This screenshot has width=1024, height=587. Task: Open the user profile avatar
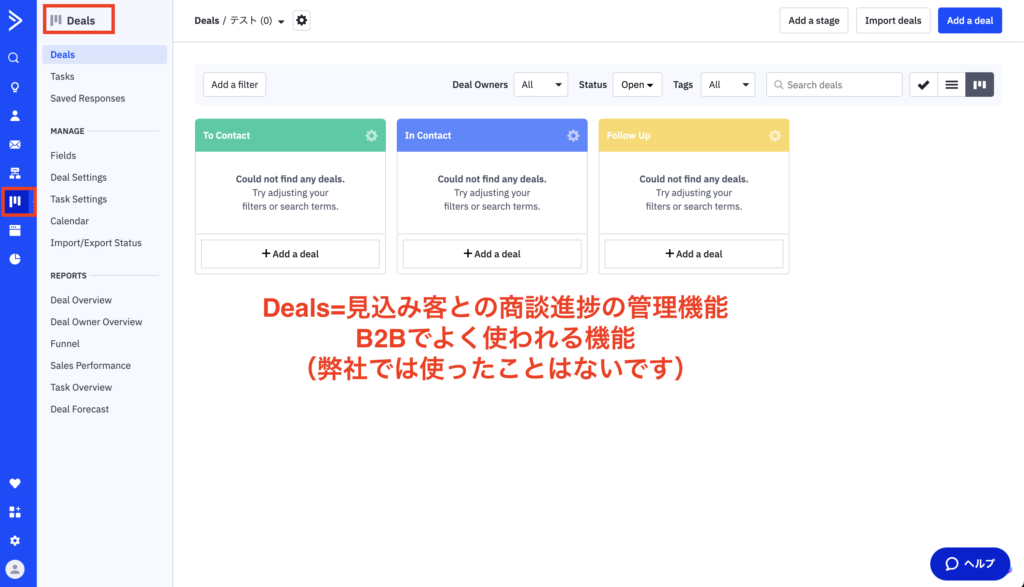click(x=14, y=569)
